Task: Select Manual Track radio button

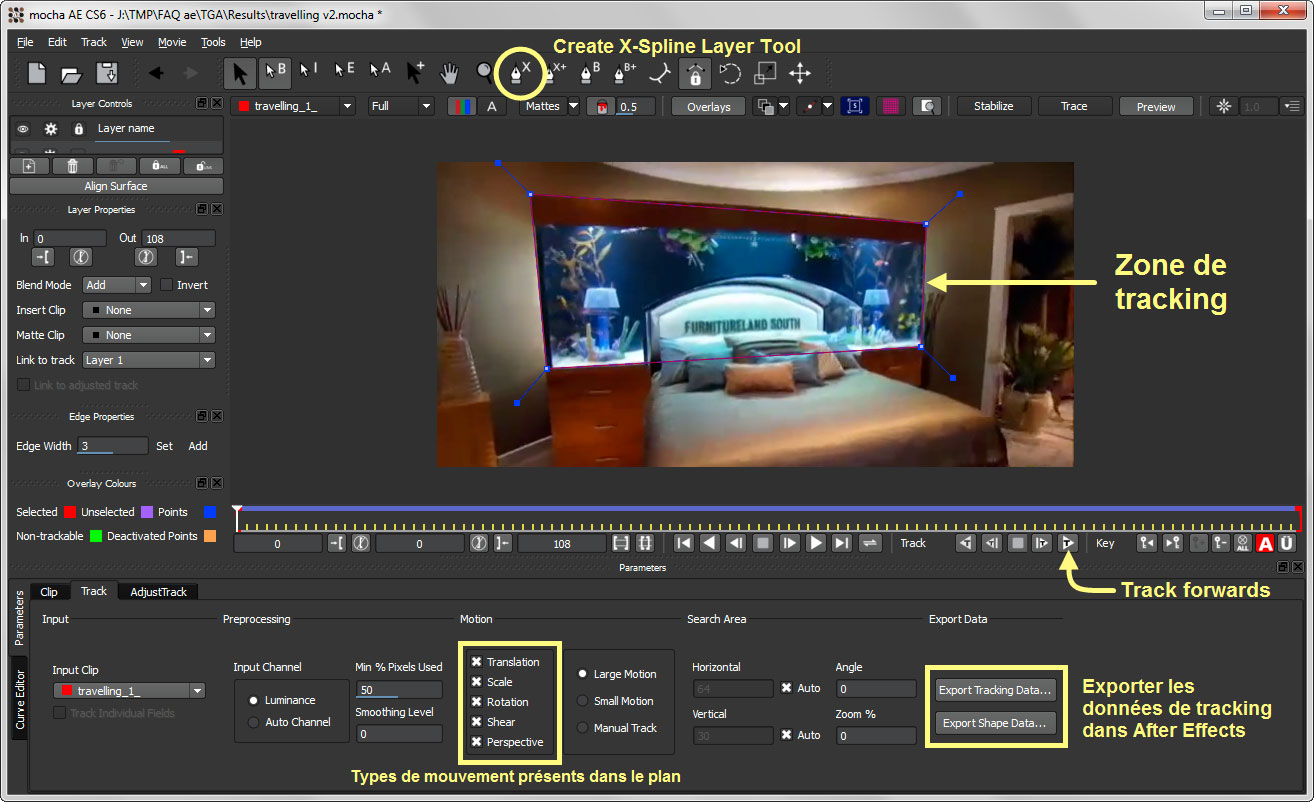Action: pos(582,728)
